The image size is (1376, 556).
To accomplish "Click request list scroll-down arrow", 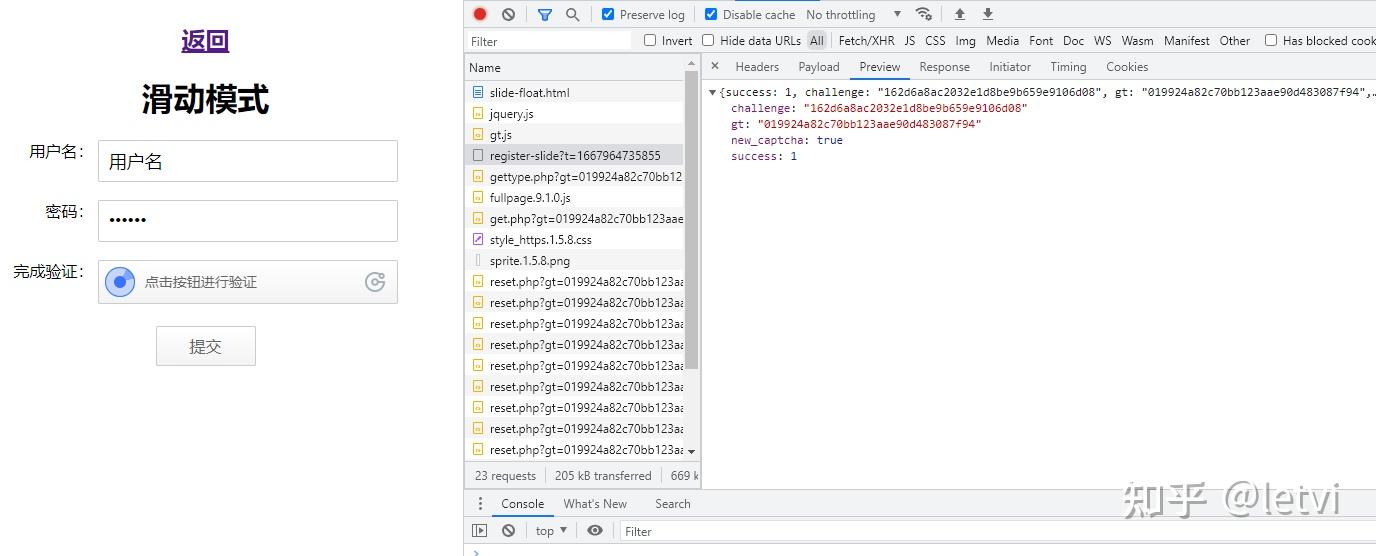I will 692,452.
